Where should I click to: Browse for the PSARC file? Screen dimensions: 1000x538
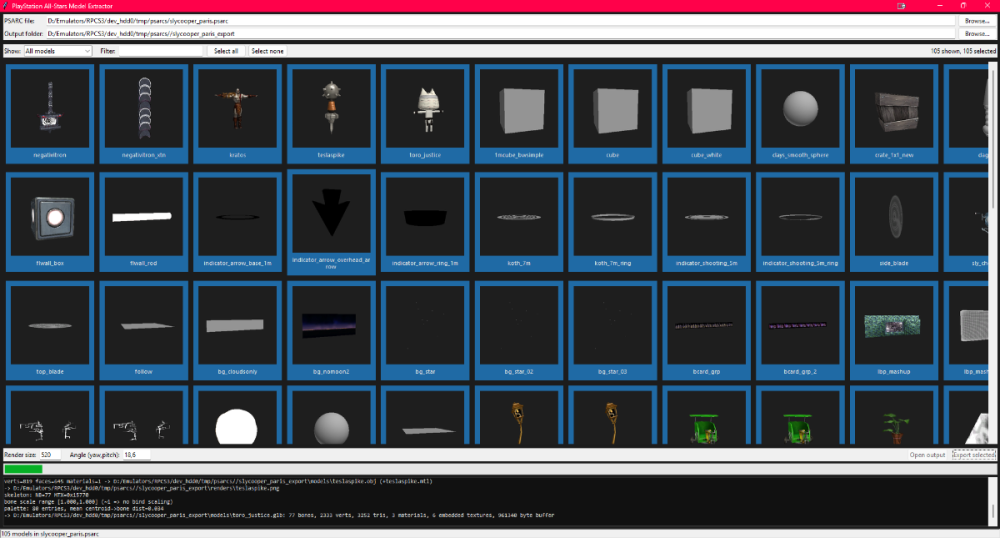pos(976,21)
